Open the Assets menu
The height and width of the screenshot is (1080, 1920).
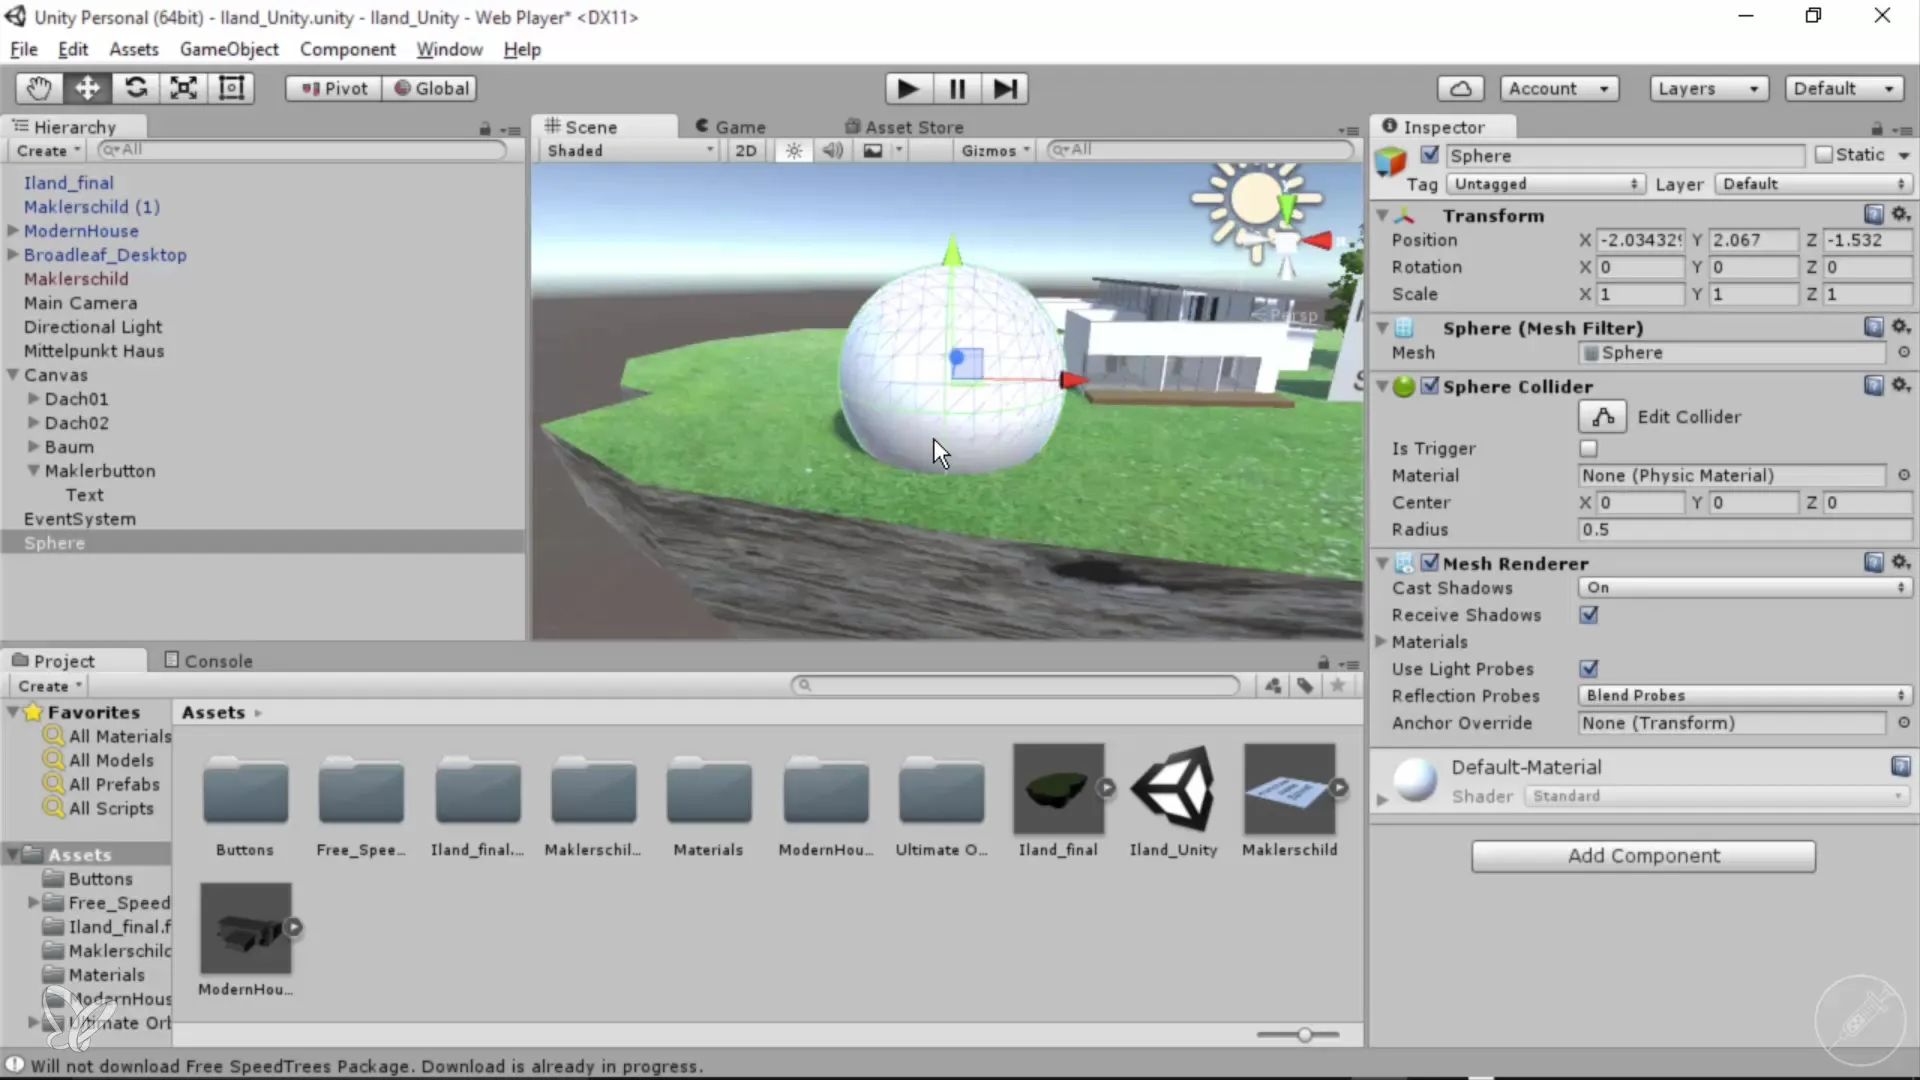click(134, 49)
